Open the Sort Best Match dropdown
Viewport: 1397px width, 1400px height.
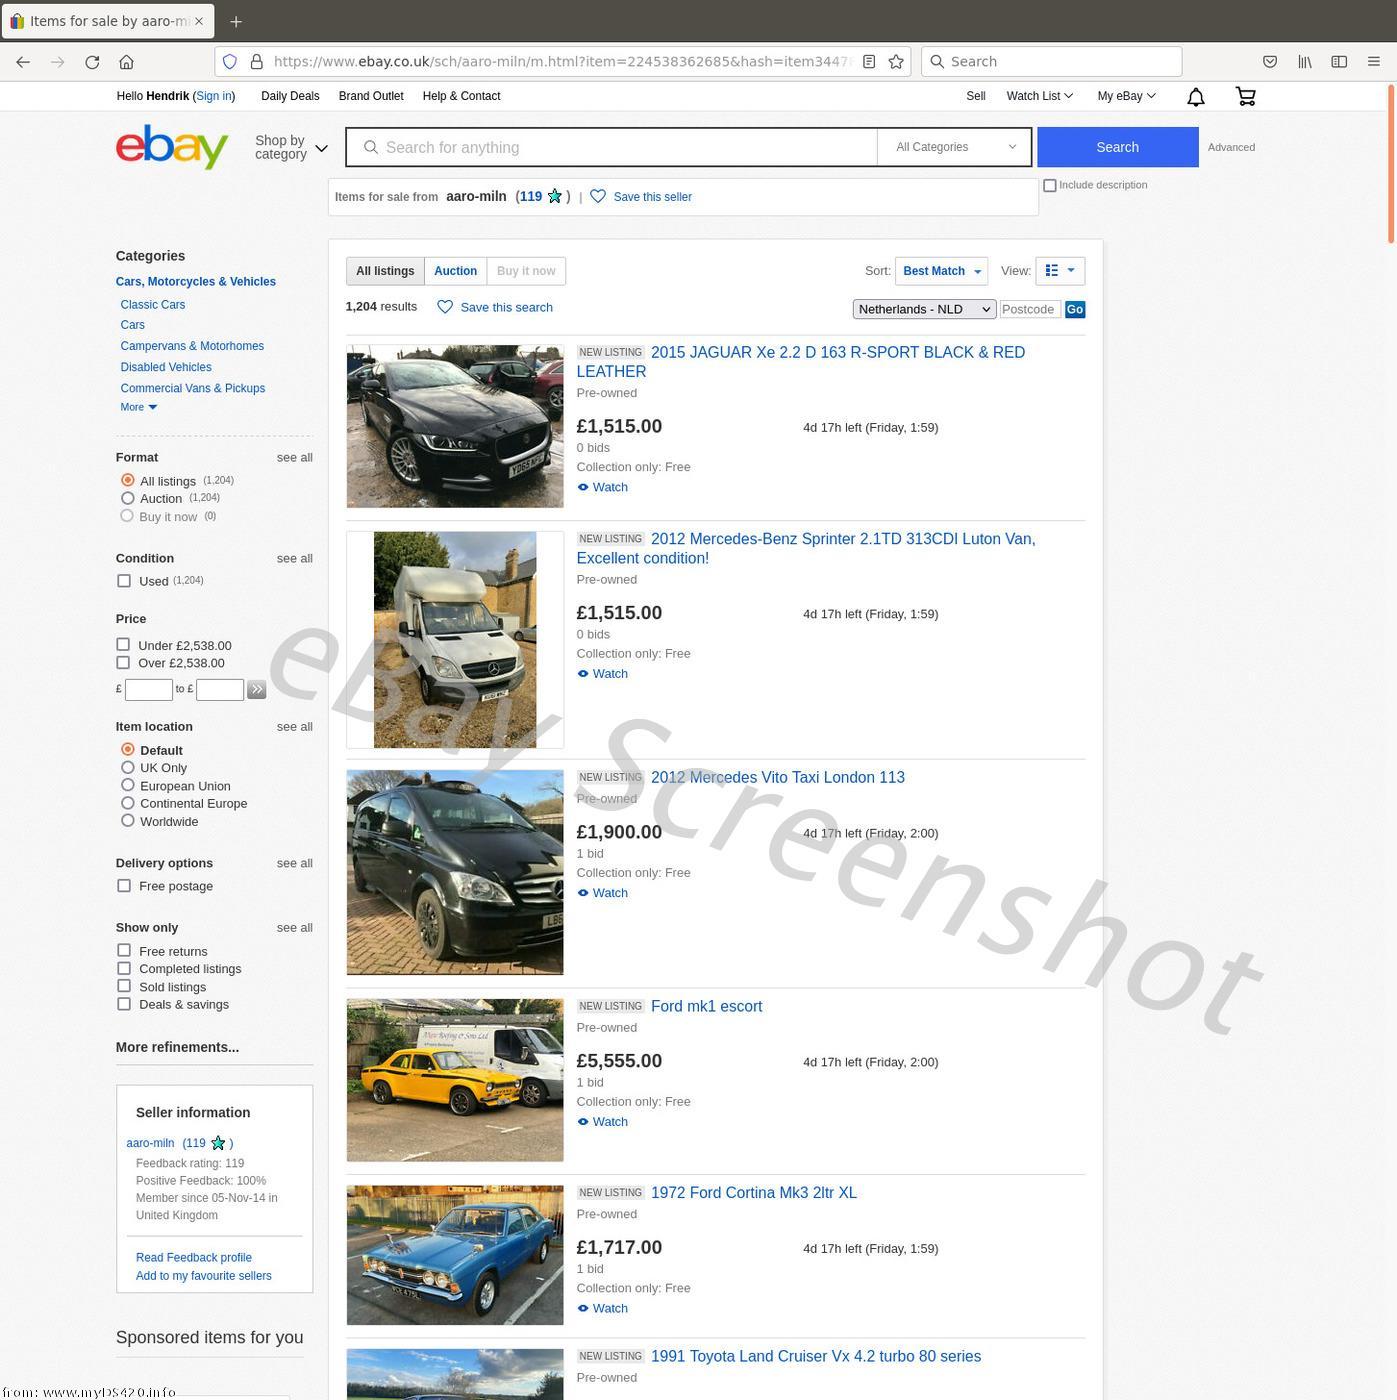941,271
